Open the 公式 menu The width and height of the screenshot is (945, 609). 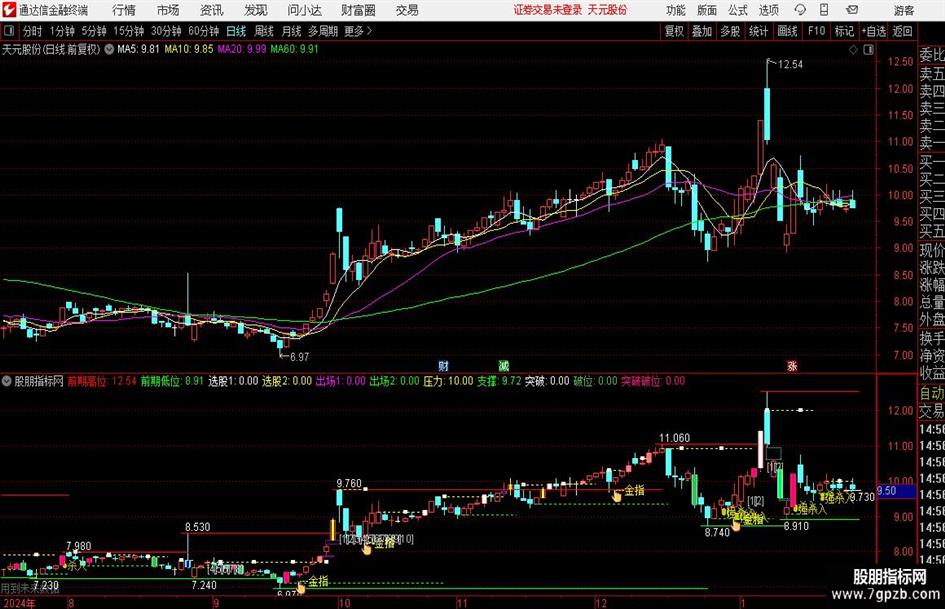click(x=737, y=10)
